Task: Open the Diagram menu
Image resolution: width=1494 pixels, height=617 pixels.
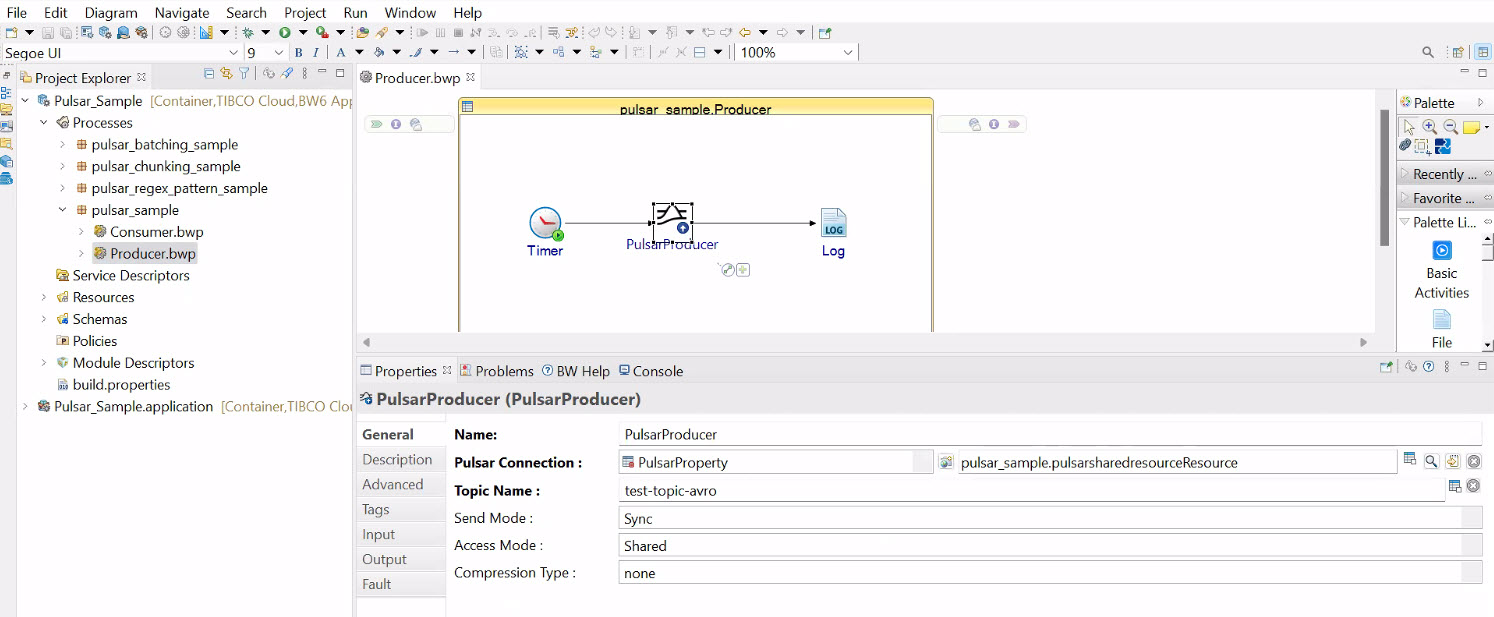Action: 111,13
